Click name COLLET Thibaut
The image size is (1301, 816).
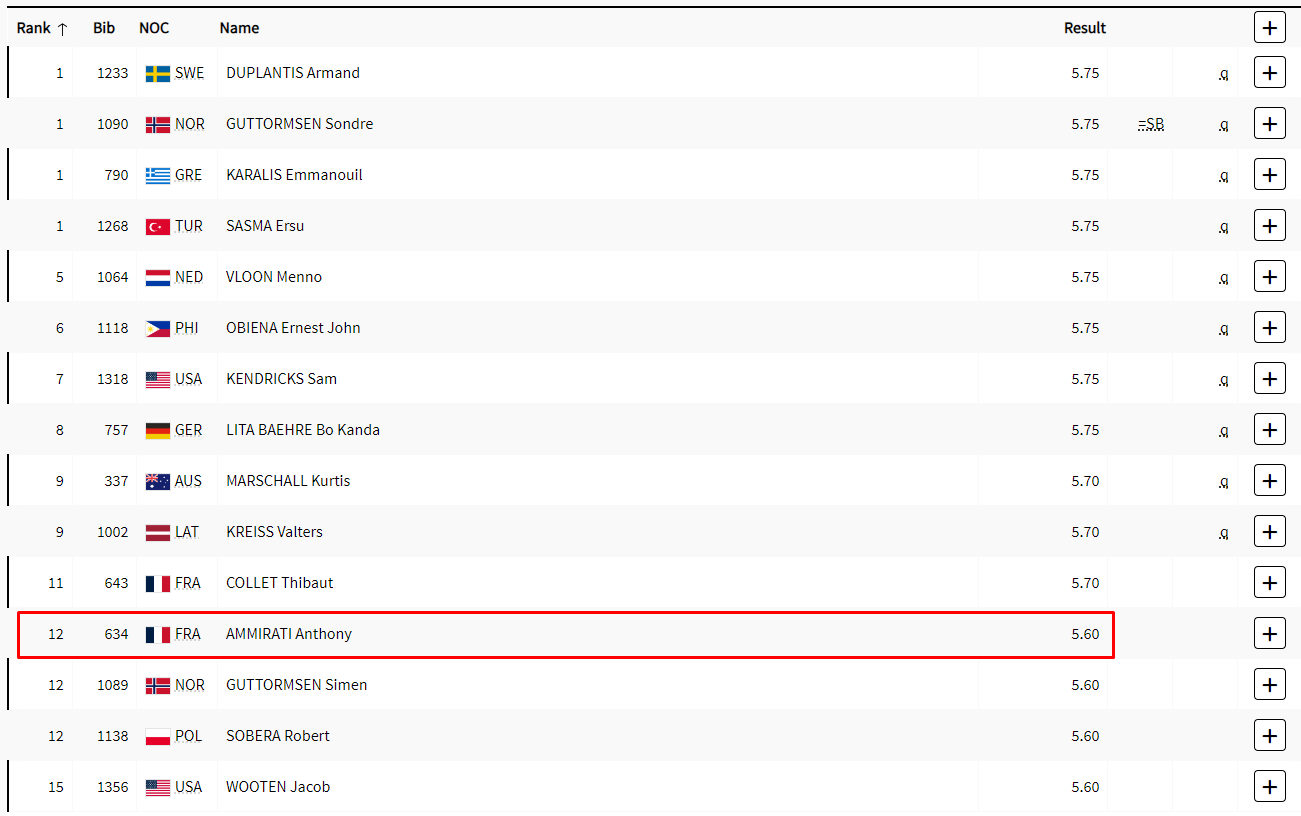(x=280, y=583)
